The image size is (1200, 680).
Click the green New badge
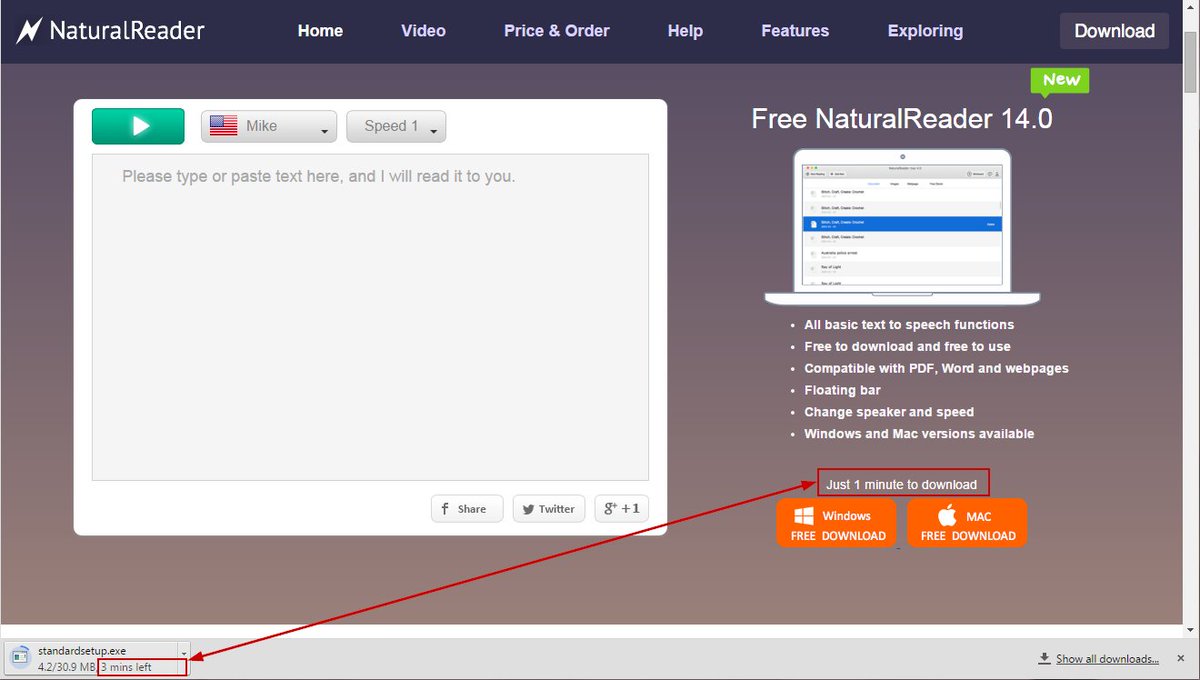(1060, 81)
